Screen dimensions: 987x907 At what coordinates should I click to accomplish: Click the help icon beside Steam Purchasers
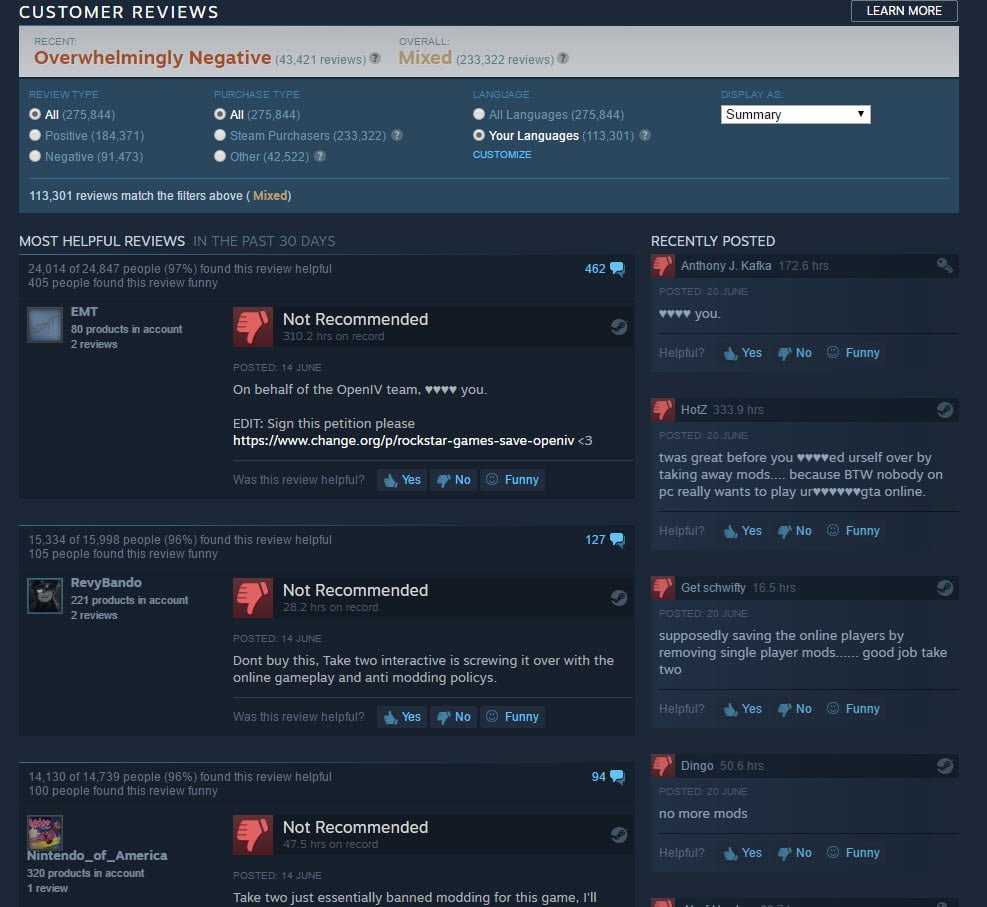pyautogui.click(x=397, y=135)
